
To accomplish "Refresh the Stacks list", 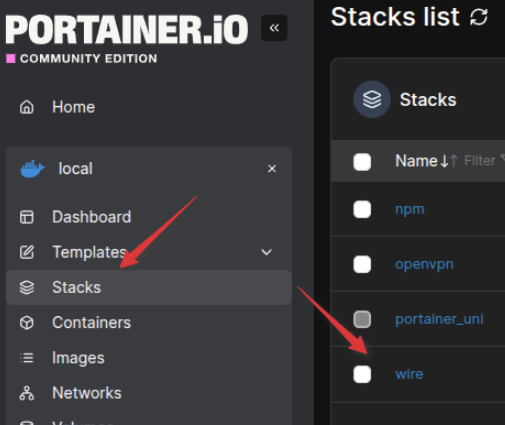I will 479,17.
